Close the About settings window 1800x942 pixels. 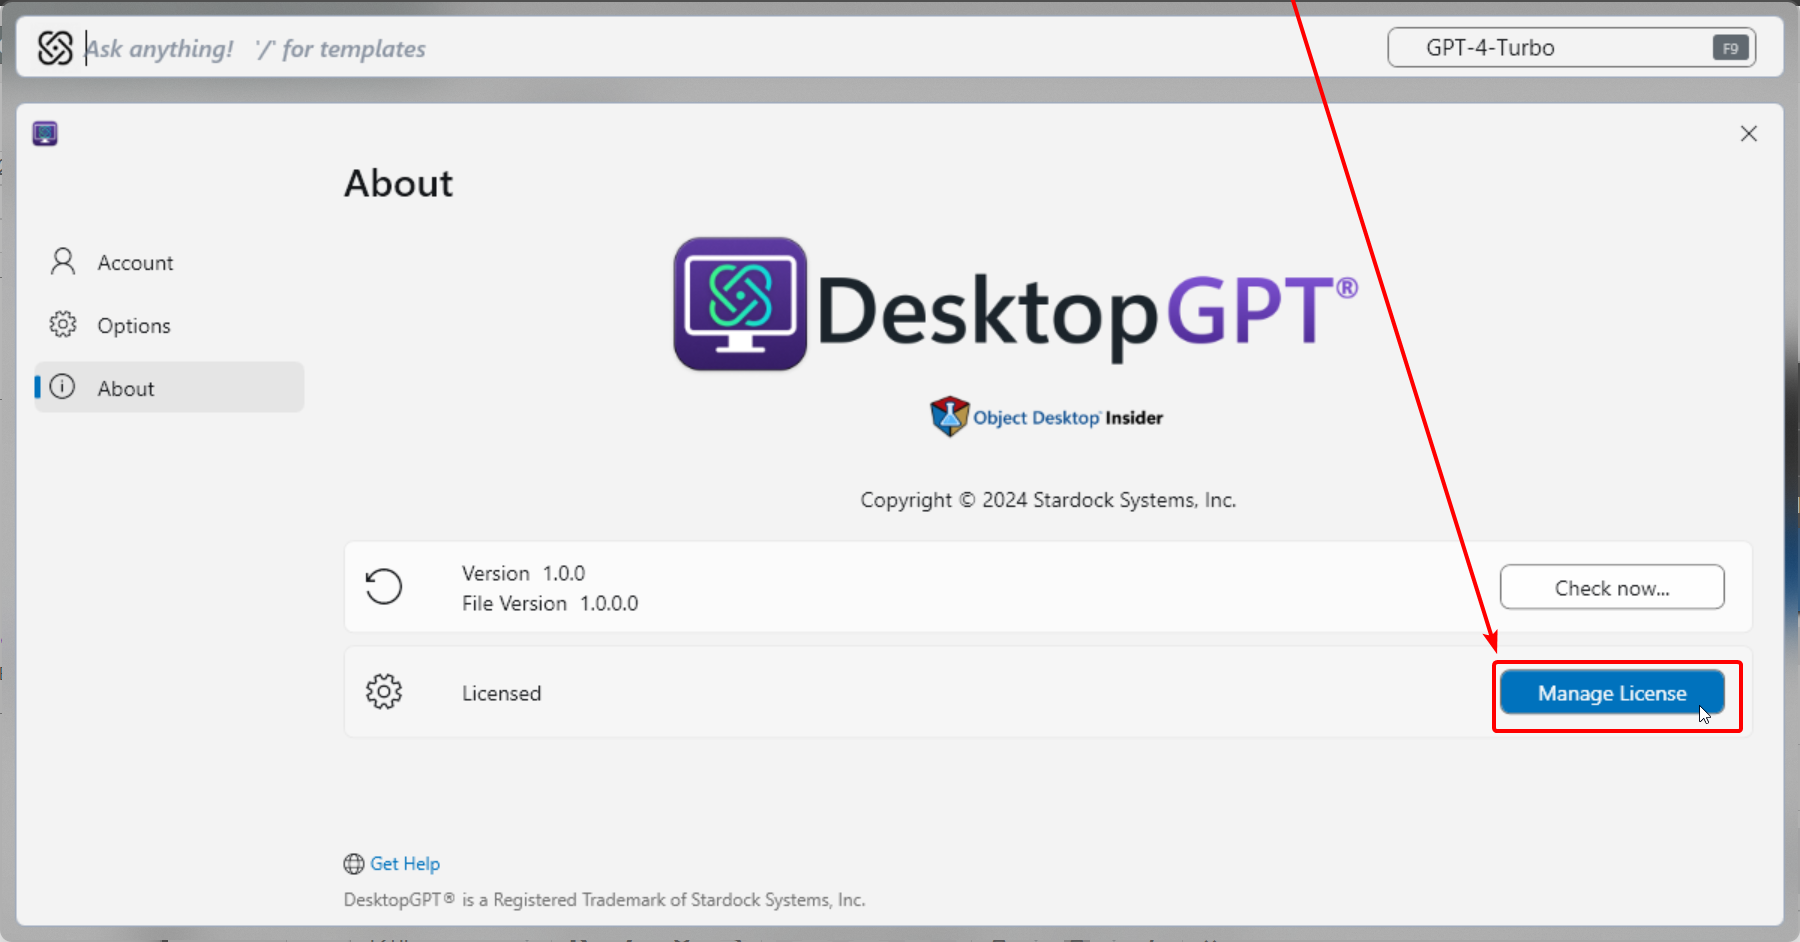[x=1748, y=134]
